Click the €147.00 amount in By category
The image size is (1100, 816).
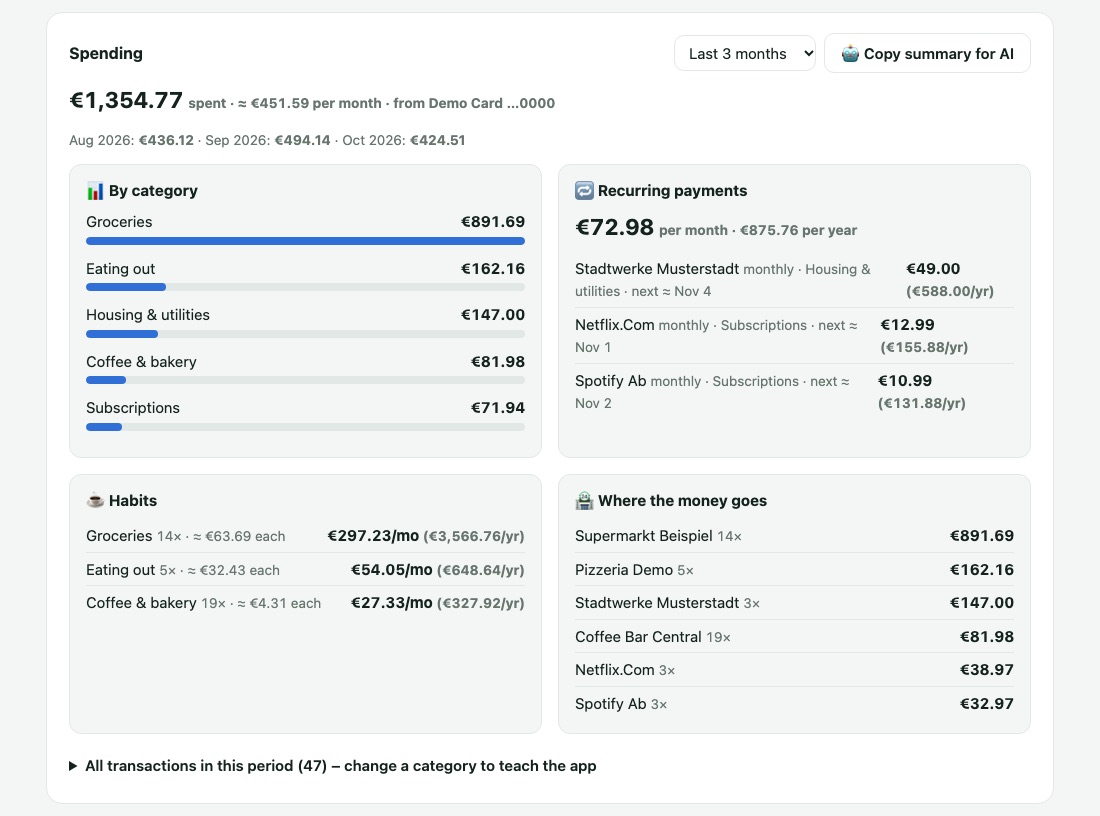pyautogui.click(x=492, y=315)
